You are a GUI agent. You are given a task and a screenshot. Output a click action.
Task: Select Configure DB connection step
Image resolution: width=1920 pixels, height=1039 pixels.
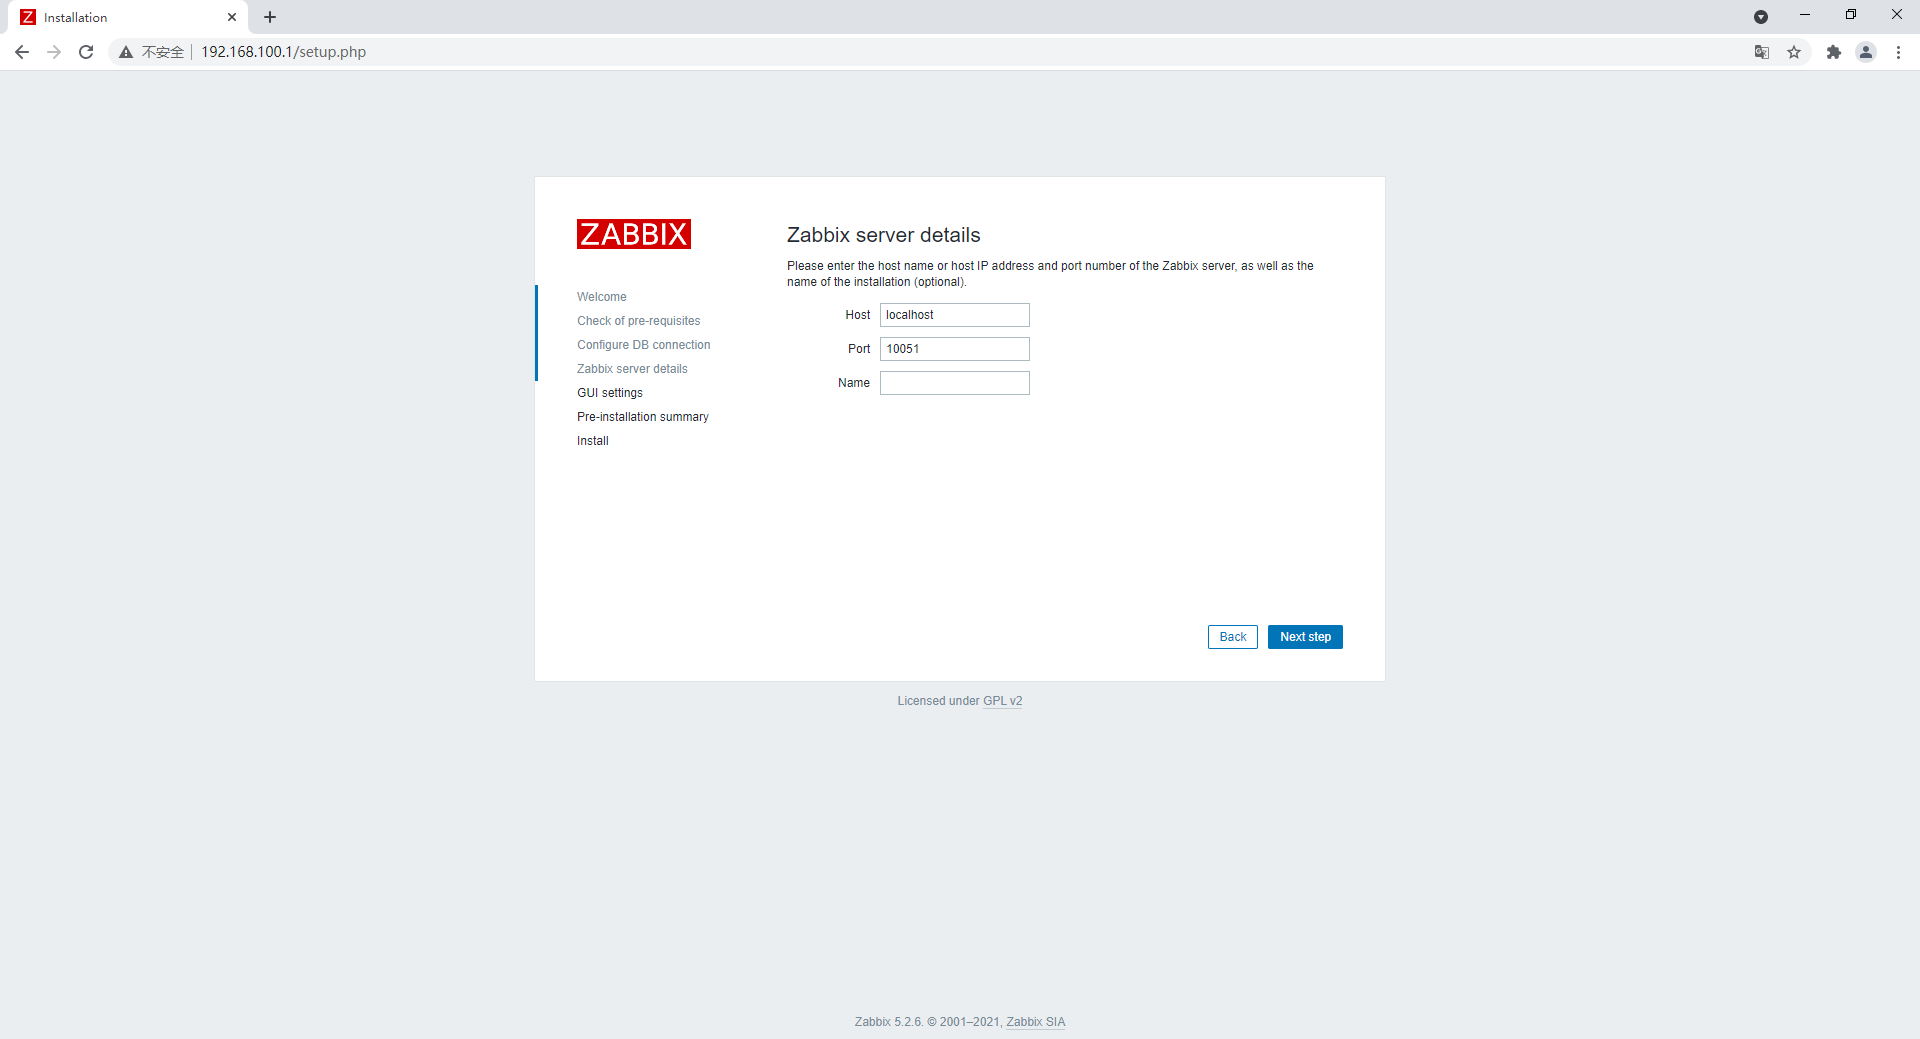[x=644, y=345]
